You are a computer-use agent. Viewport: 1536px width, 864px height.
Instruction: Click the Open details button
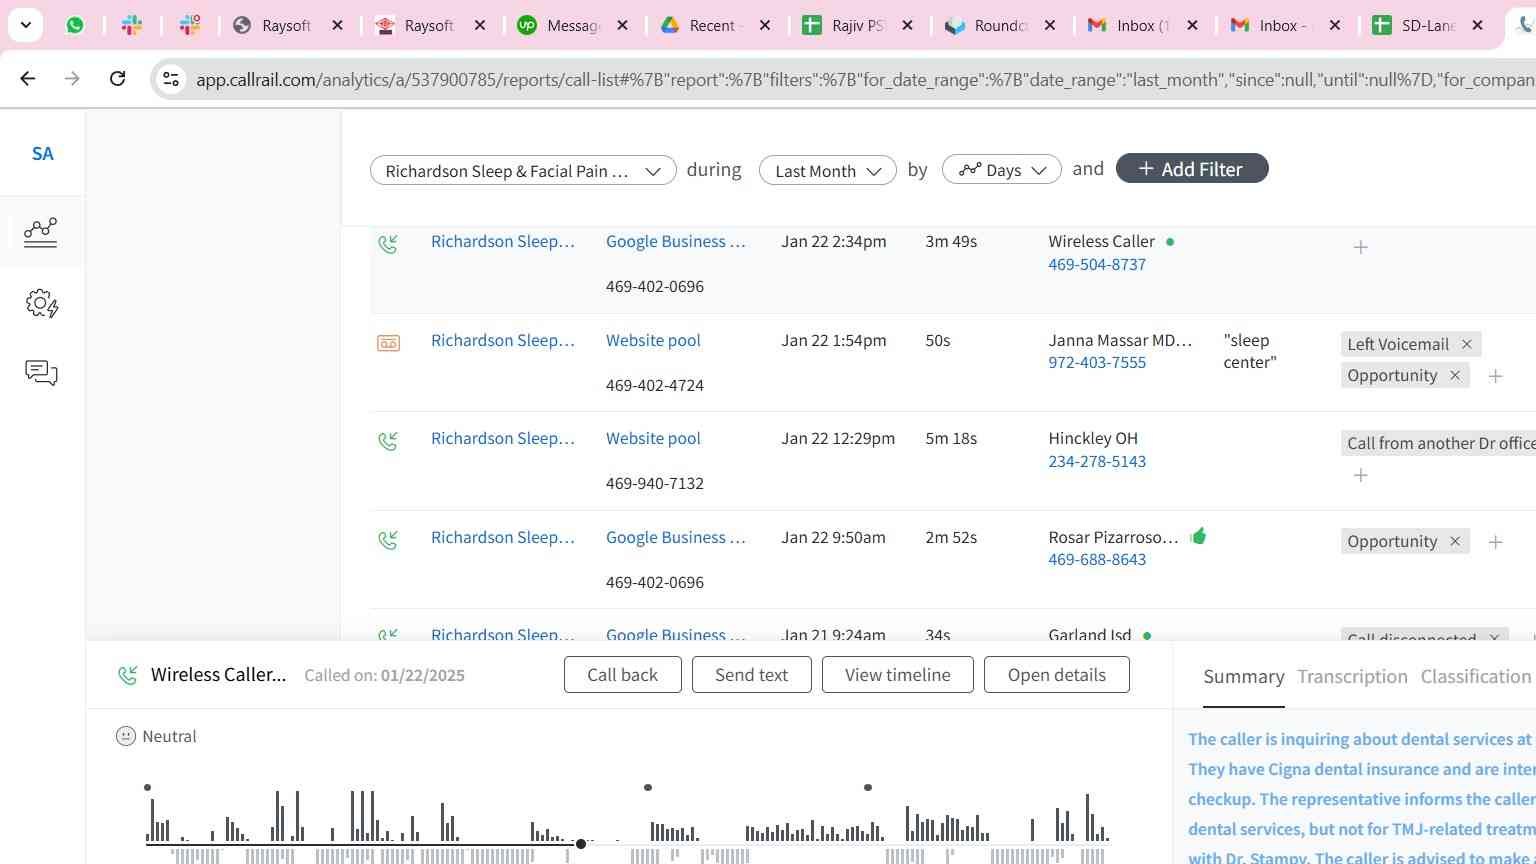[x=1056, y=674]
